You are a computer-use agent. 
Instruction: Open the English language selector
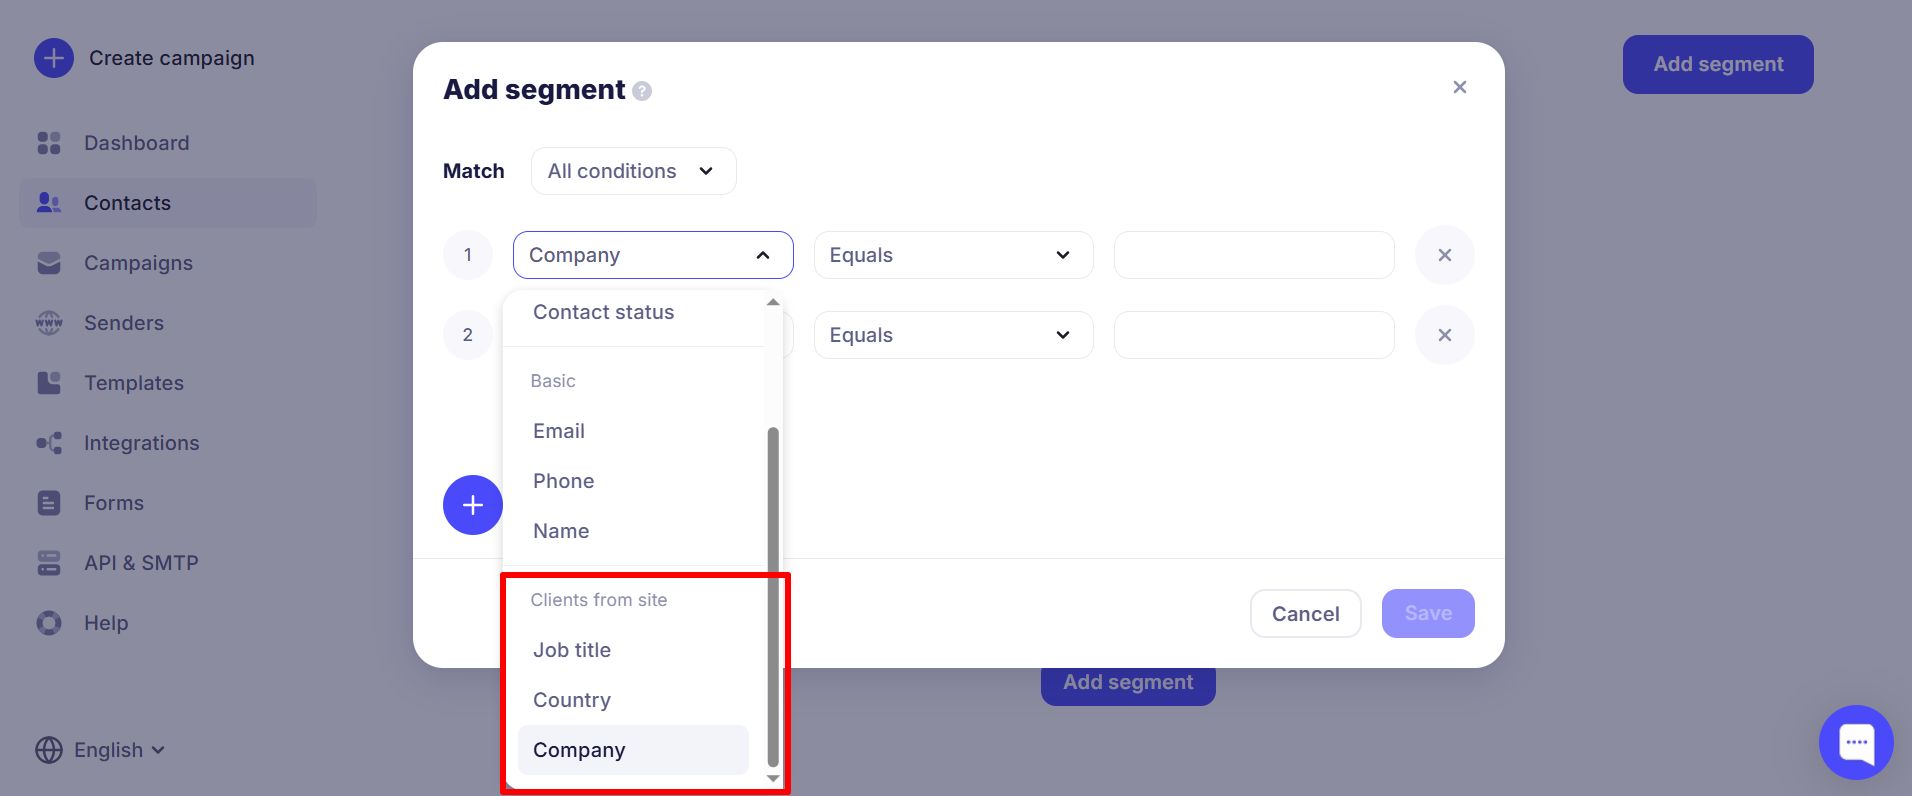tap(100, 750)
